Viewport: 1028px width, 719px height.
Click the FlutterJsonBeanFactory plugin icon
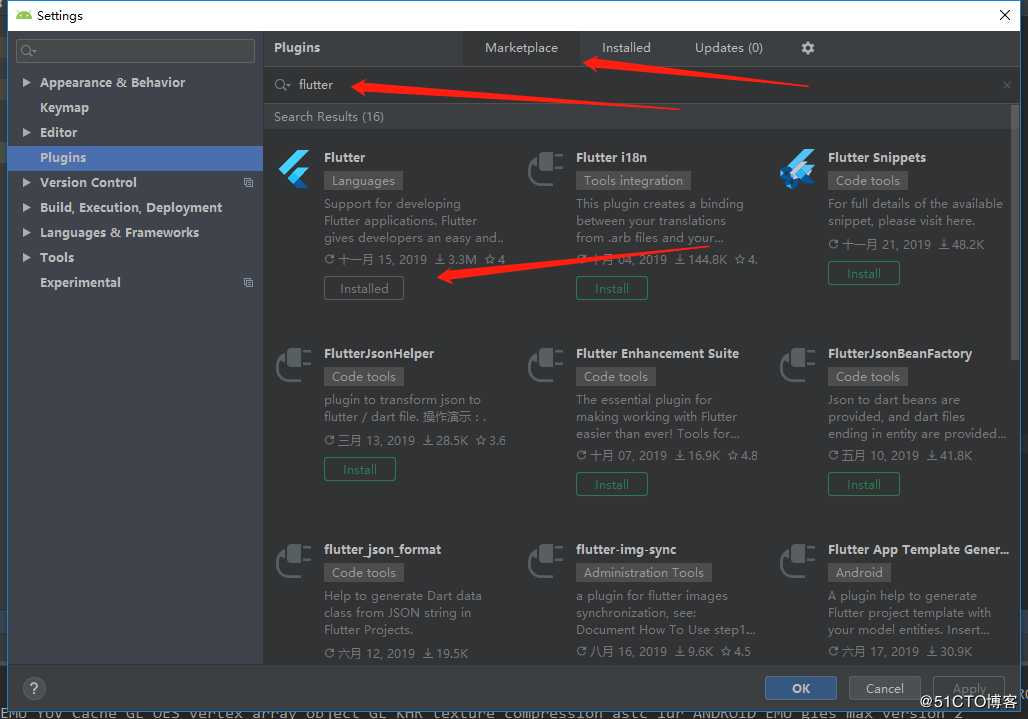(797, 365)
